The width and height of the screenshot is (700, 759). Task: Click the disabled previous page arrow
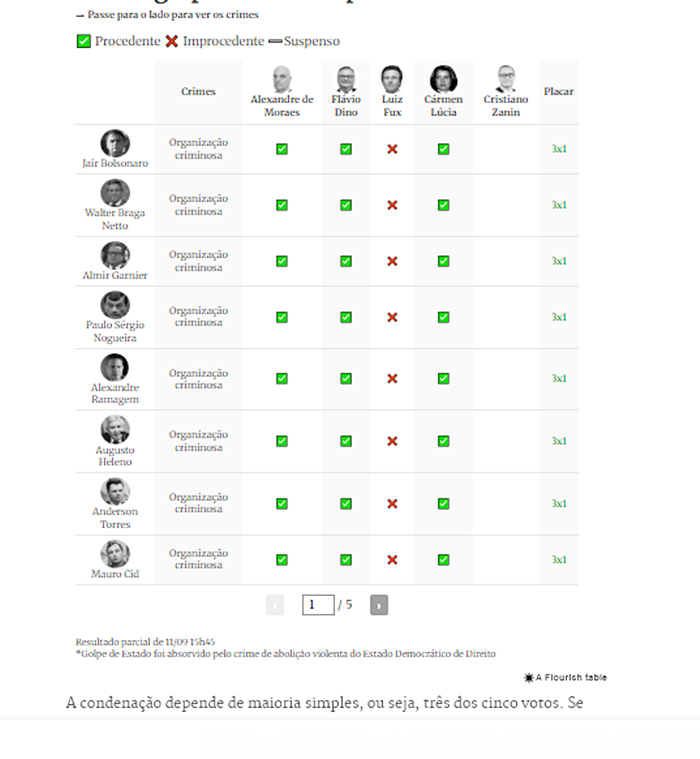coord(275,605)
